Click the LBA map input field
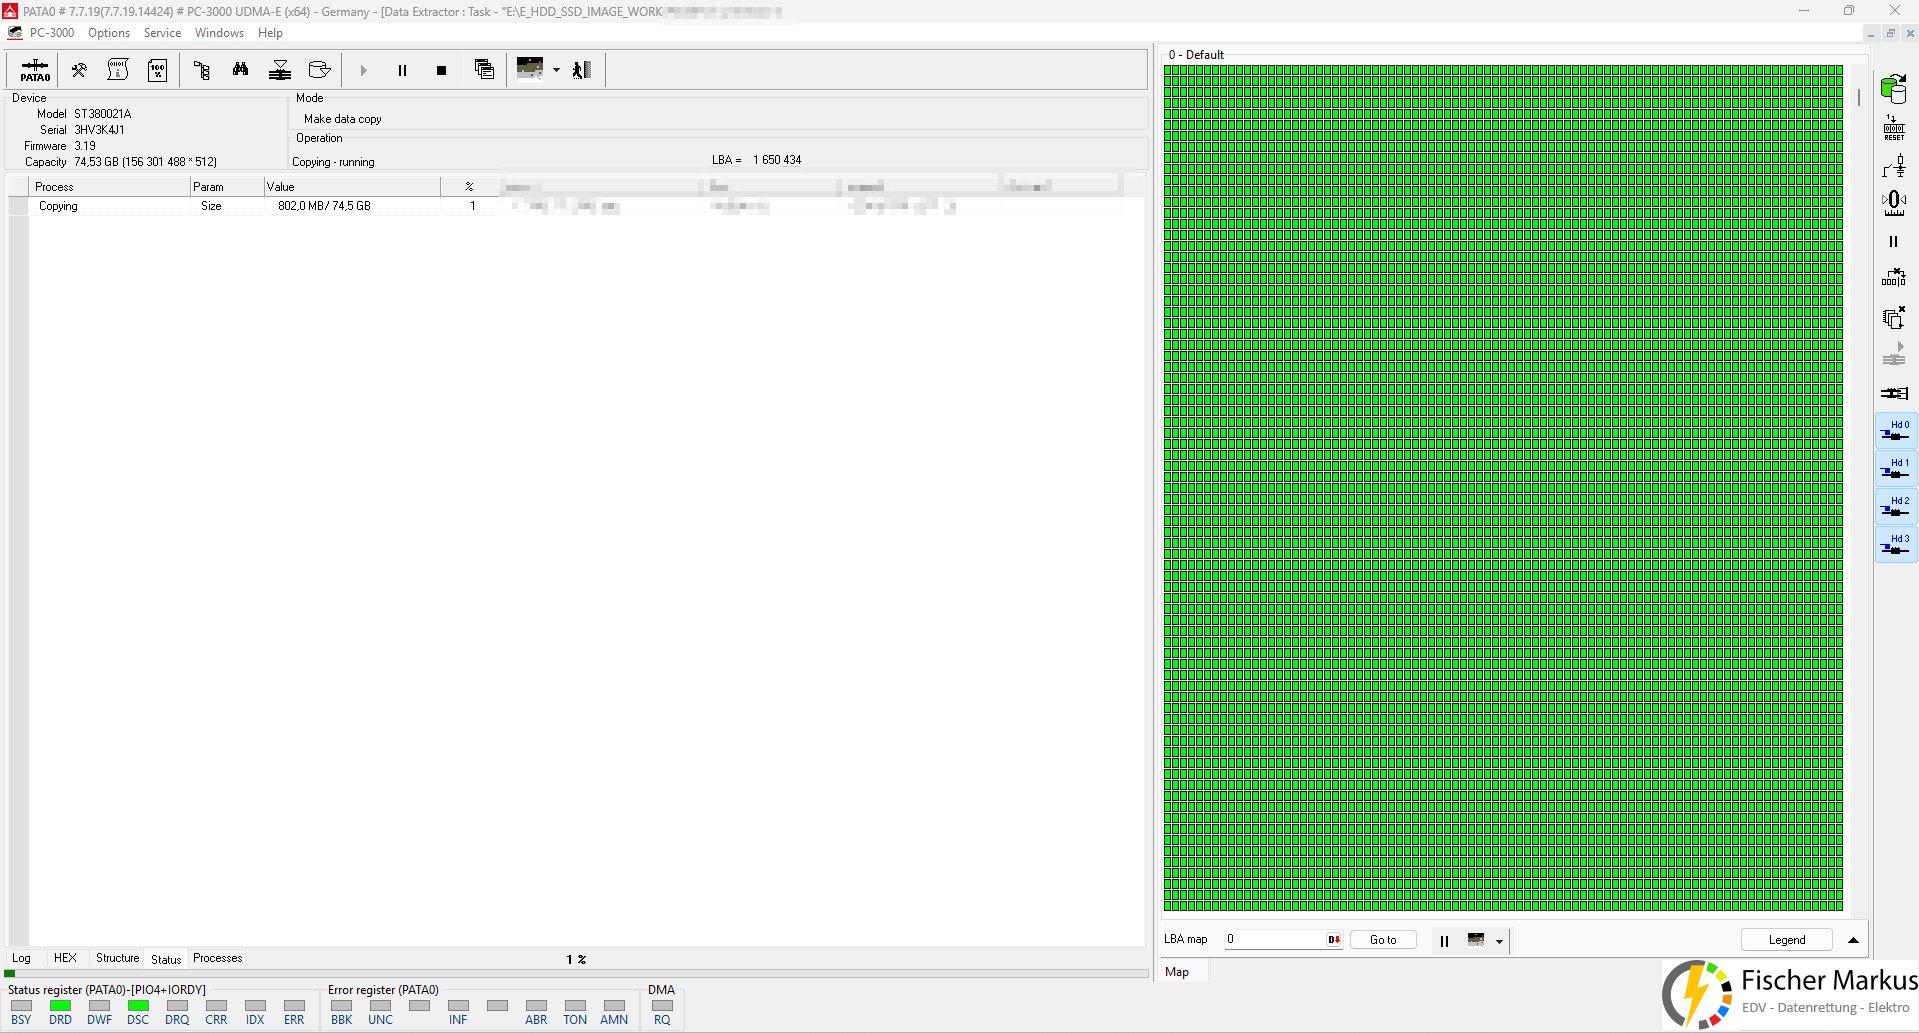Image resolution: width=1919 pixels, height=1033 pixels. 1274,940
